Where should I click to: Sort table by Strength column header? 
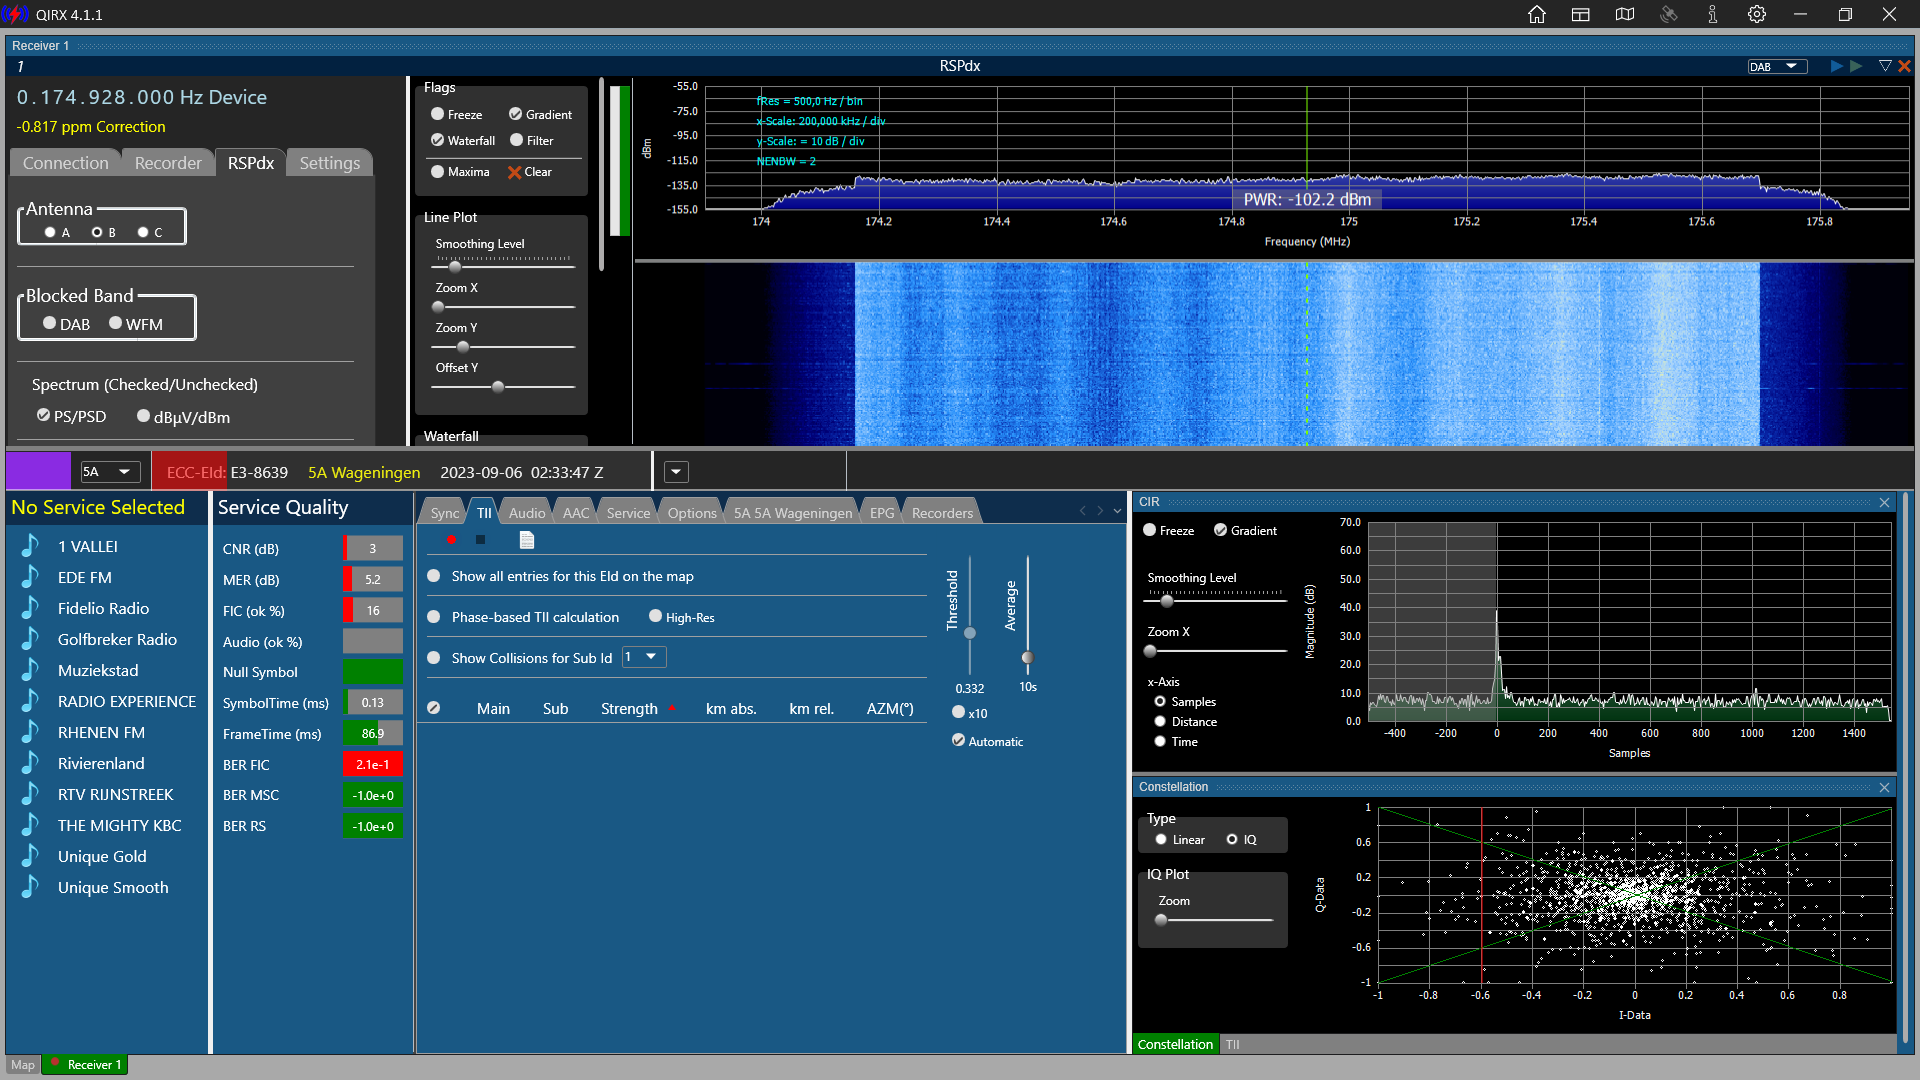click(629, 708)
